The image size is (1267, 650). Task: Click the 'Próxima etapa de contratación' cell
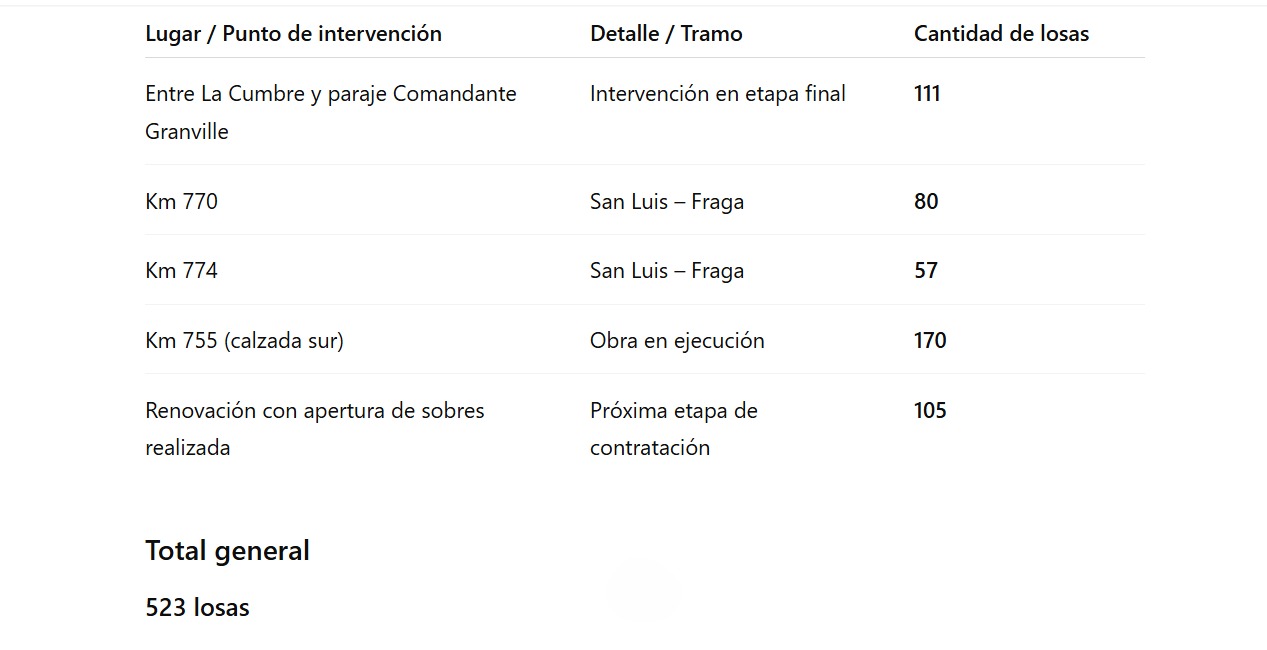(673, 429)
